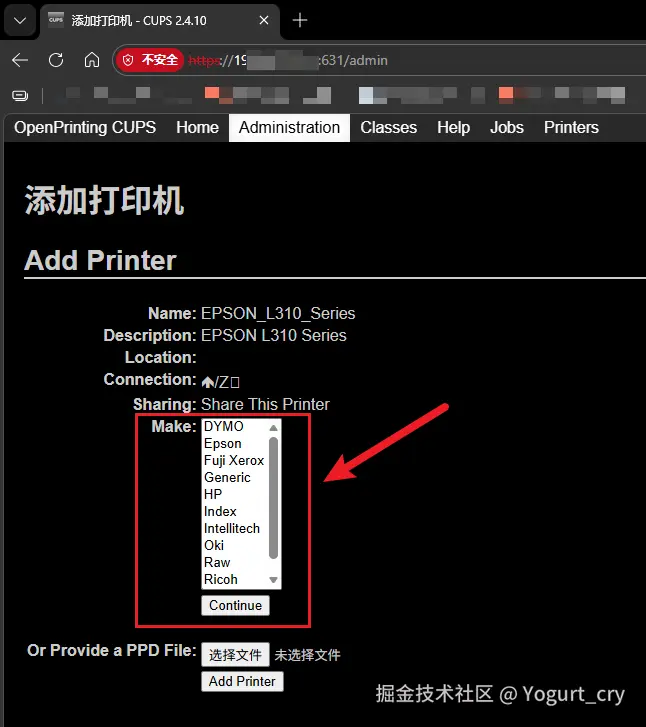
Task: Click the Add Printer button
Action: click(242, 681)
